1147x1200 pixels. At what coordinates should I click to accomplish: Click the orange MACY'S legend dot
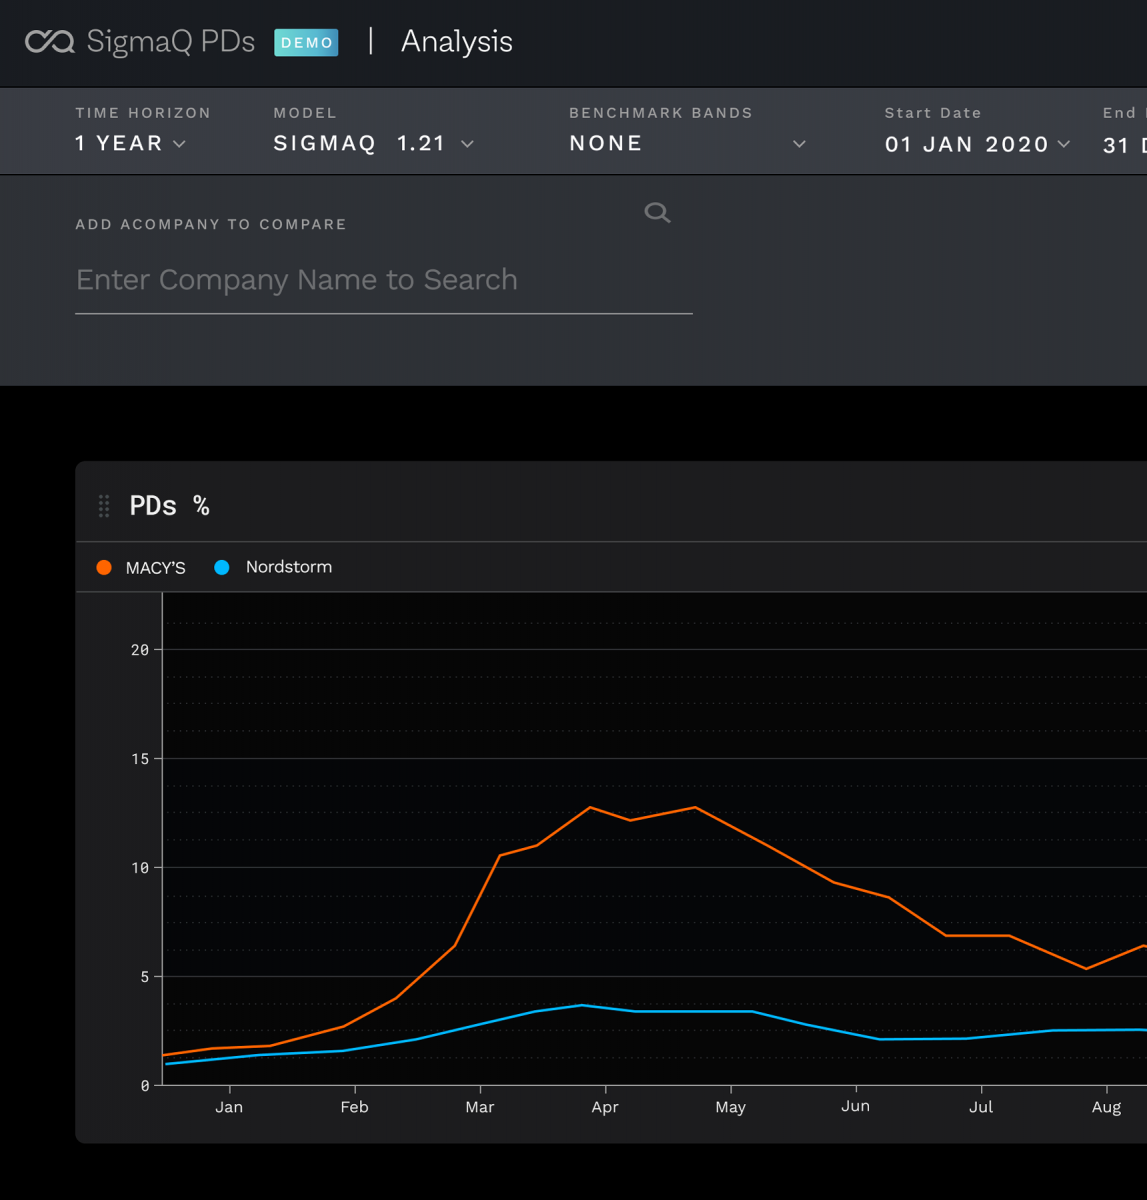(x=104, y=568)
